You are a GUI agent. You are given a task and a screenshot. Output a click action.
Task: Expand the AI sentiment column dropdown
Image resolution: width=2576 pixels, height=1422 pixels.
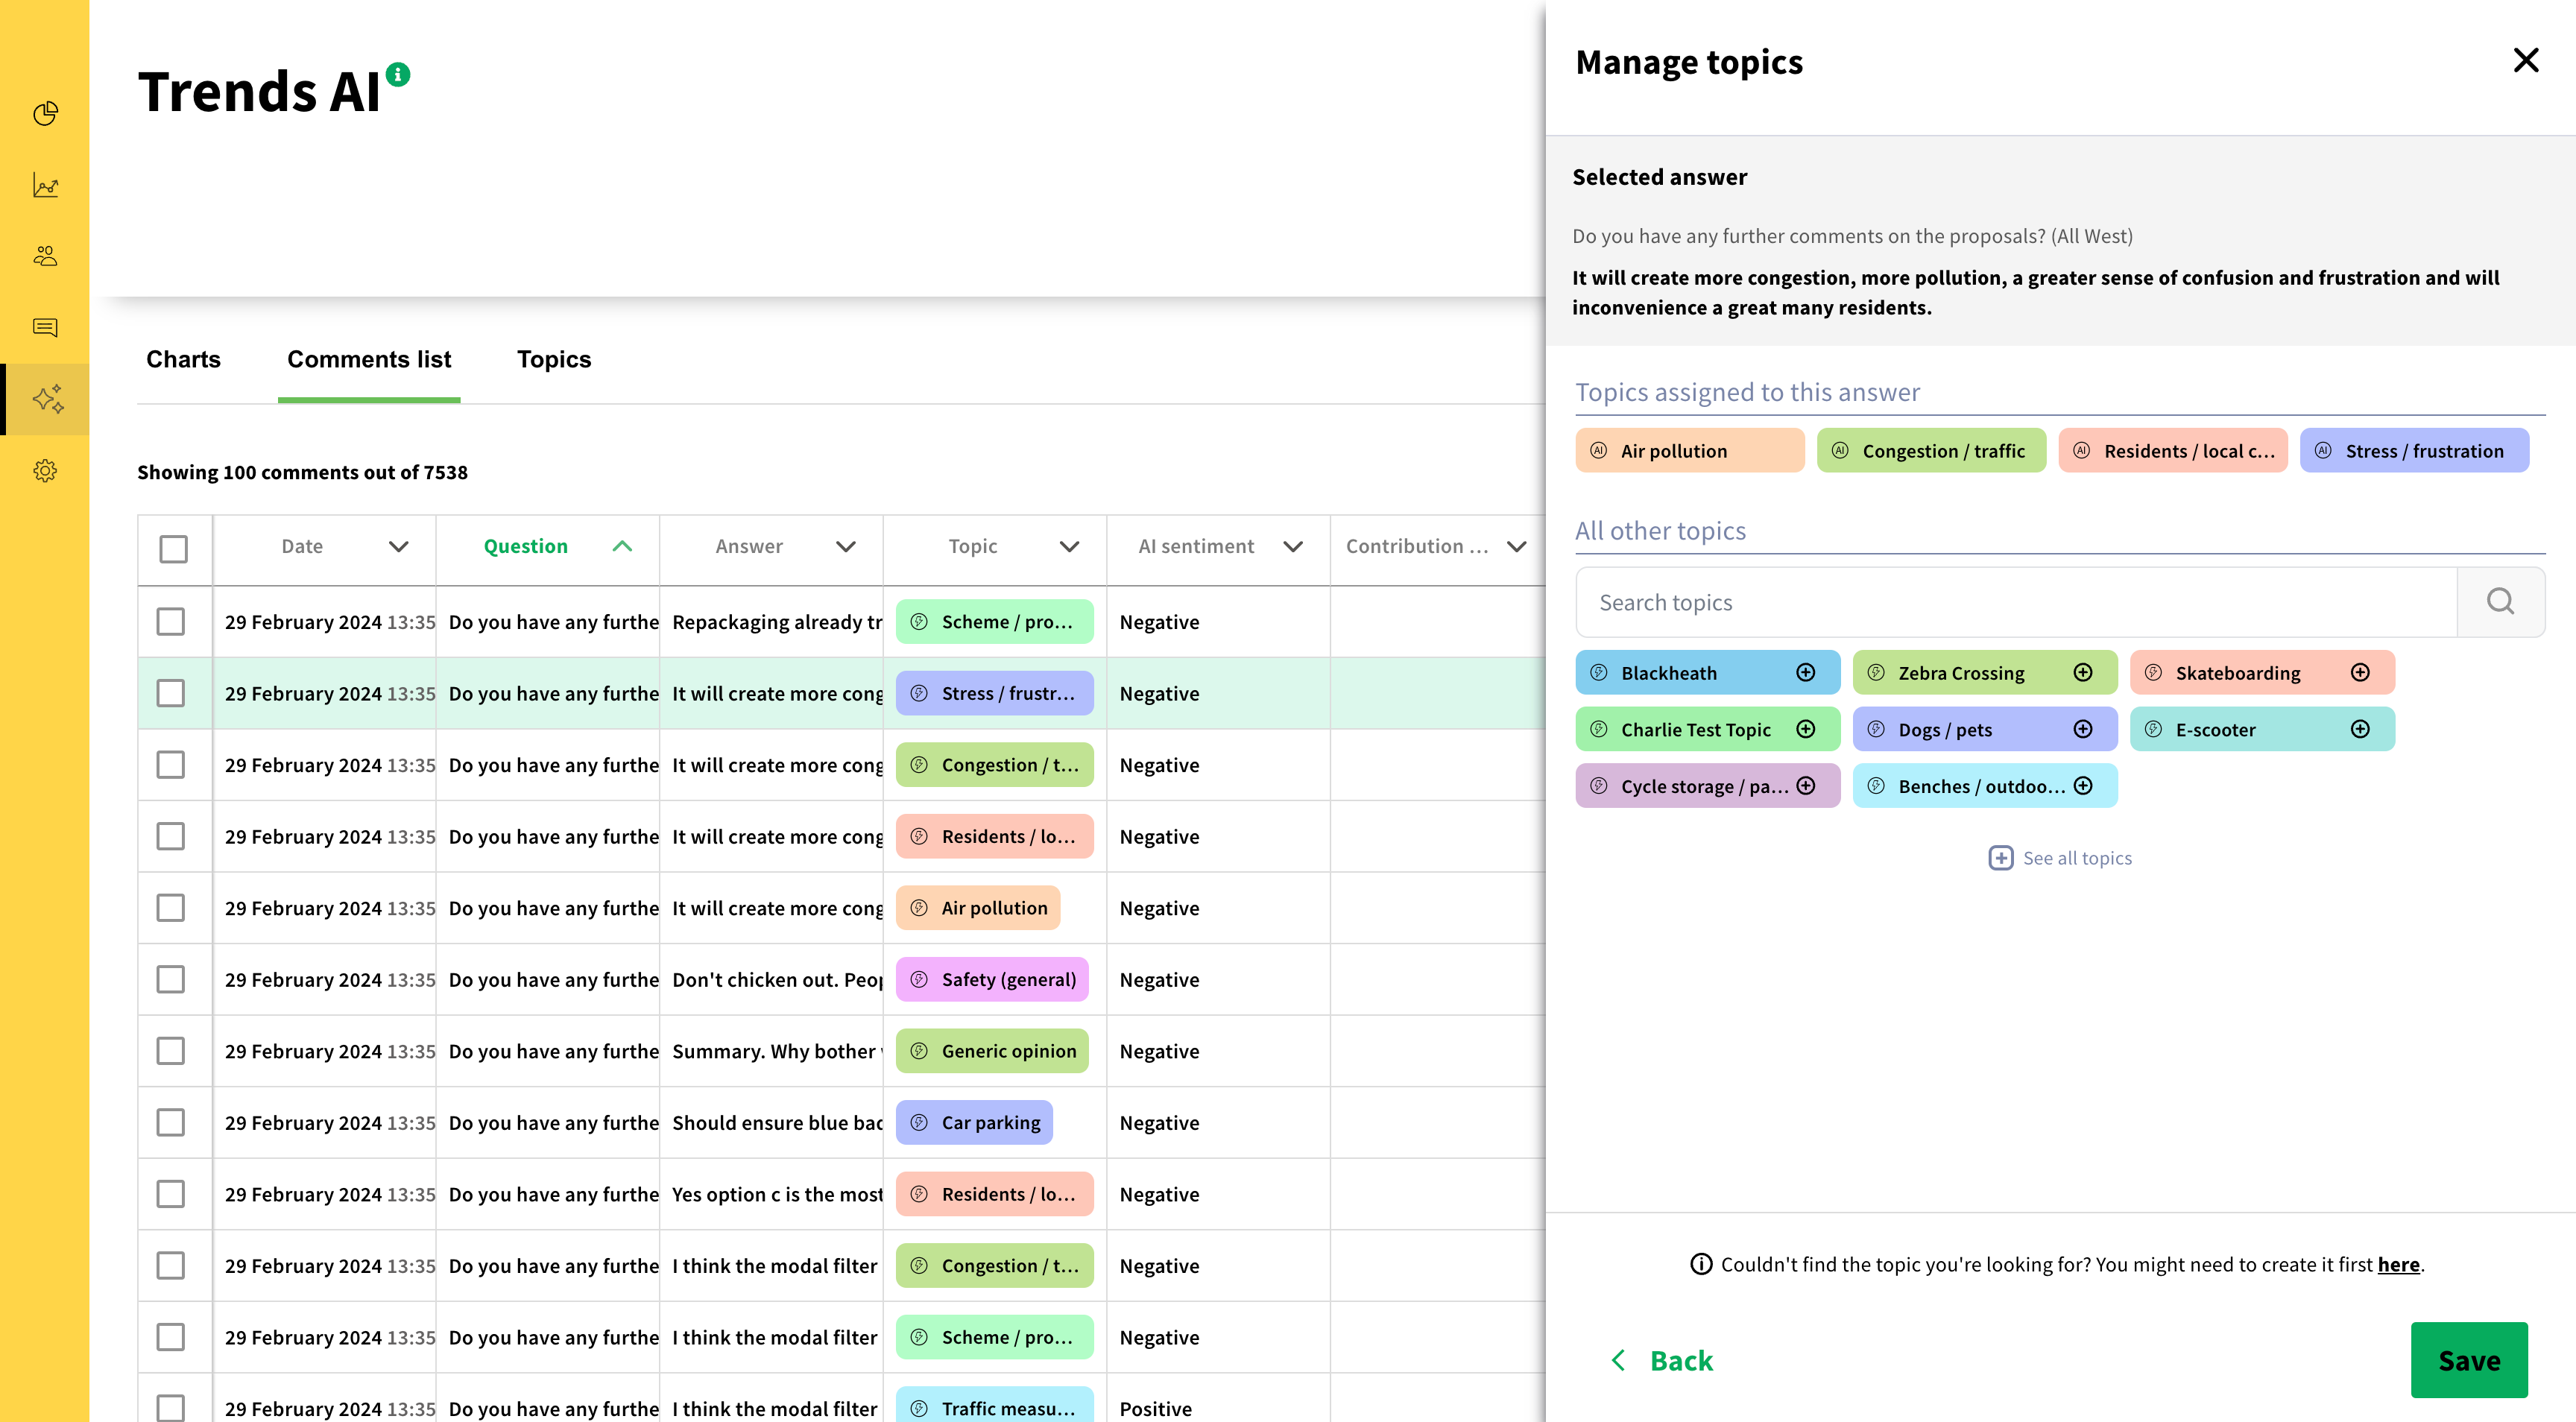pos(1292,547)
